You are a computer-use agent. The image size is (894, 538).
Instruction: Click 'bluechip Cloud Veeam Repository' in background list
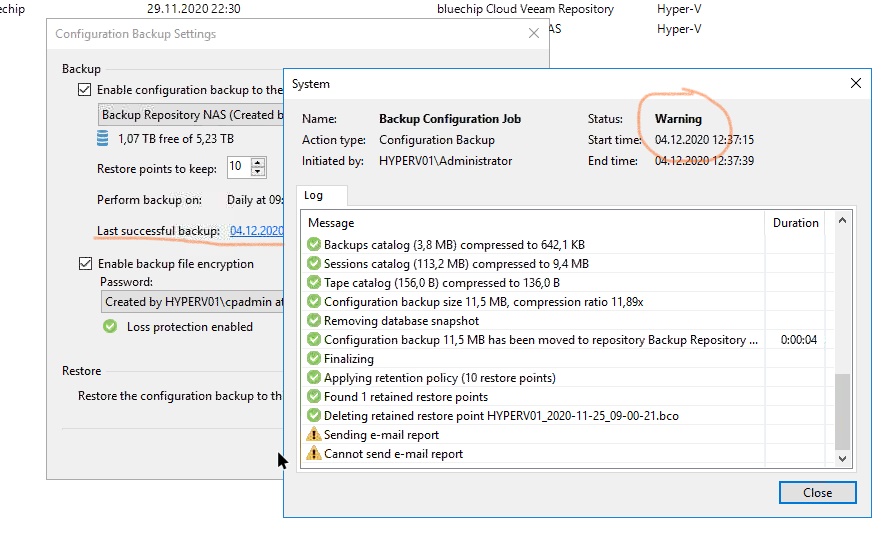(x=525, y=9)
